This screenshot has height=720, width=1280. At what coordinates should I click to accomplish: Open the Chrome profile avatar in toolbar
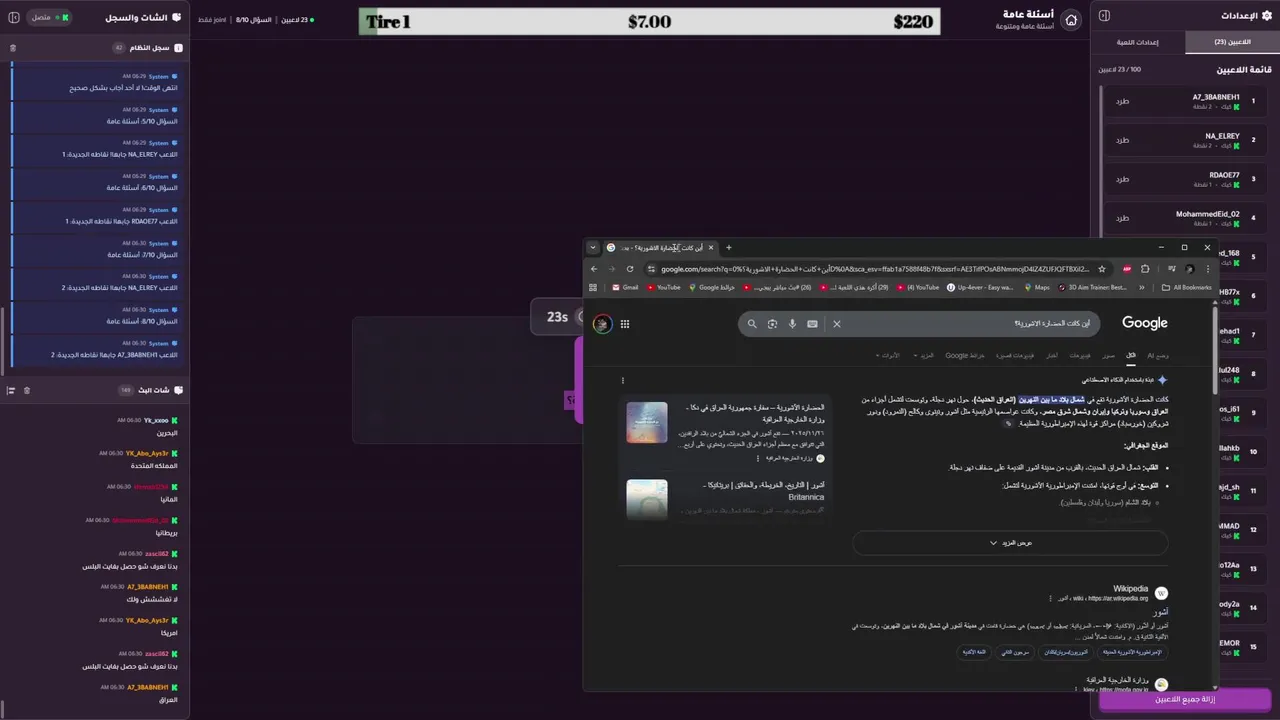[1189, 269]
